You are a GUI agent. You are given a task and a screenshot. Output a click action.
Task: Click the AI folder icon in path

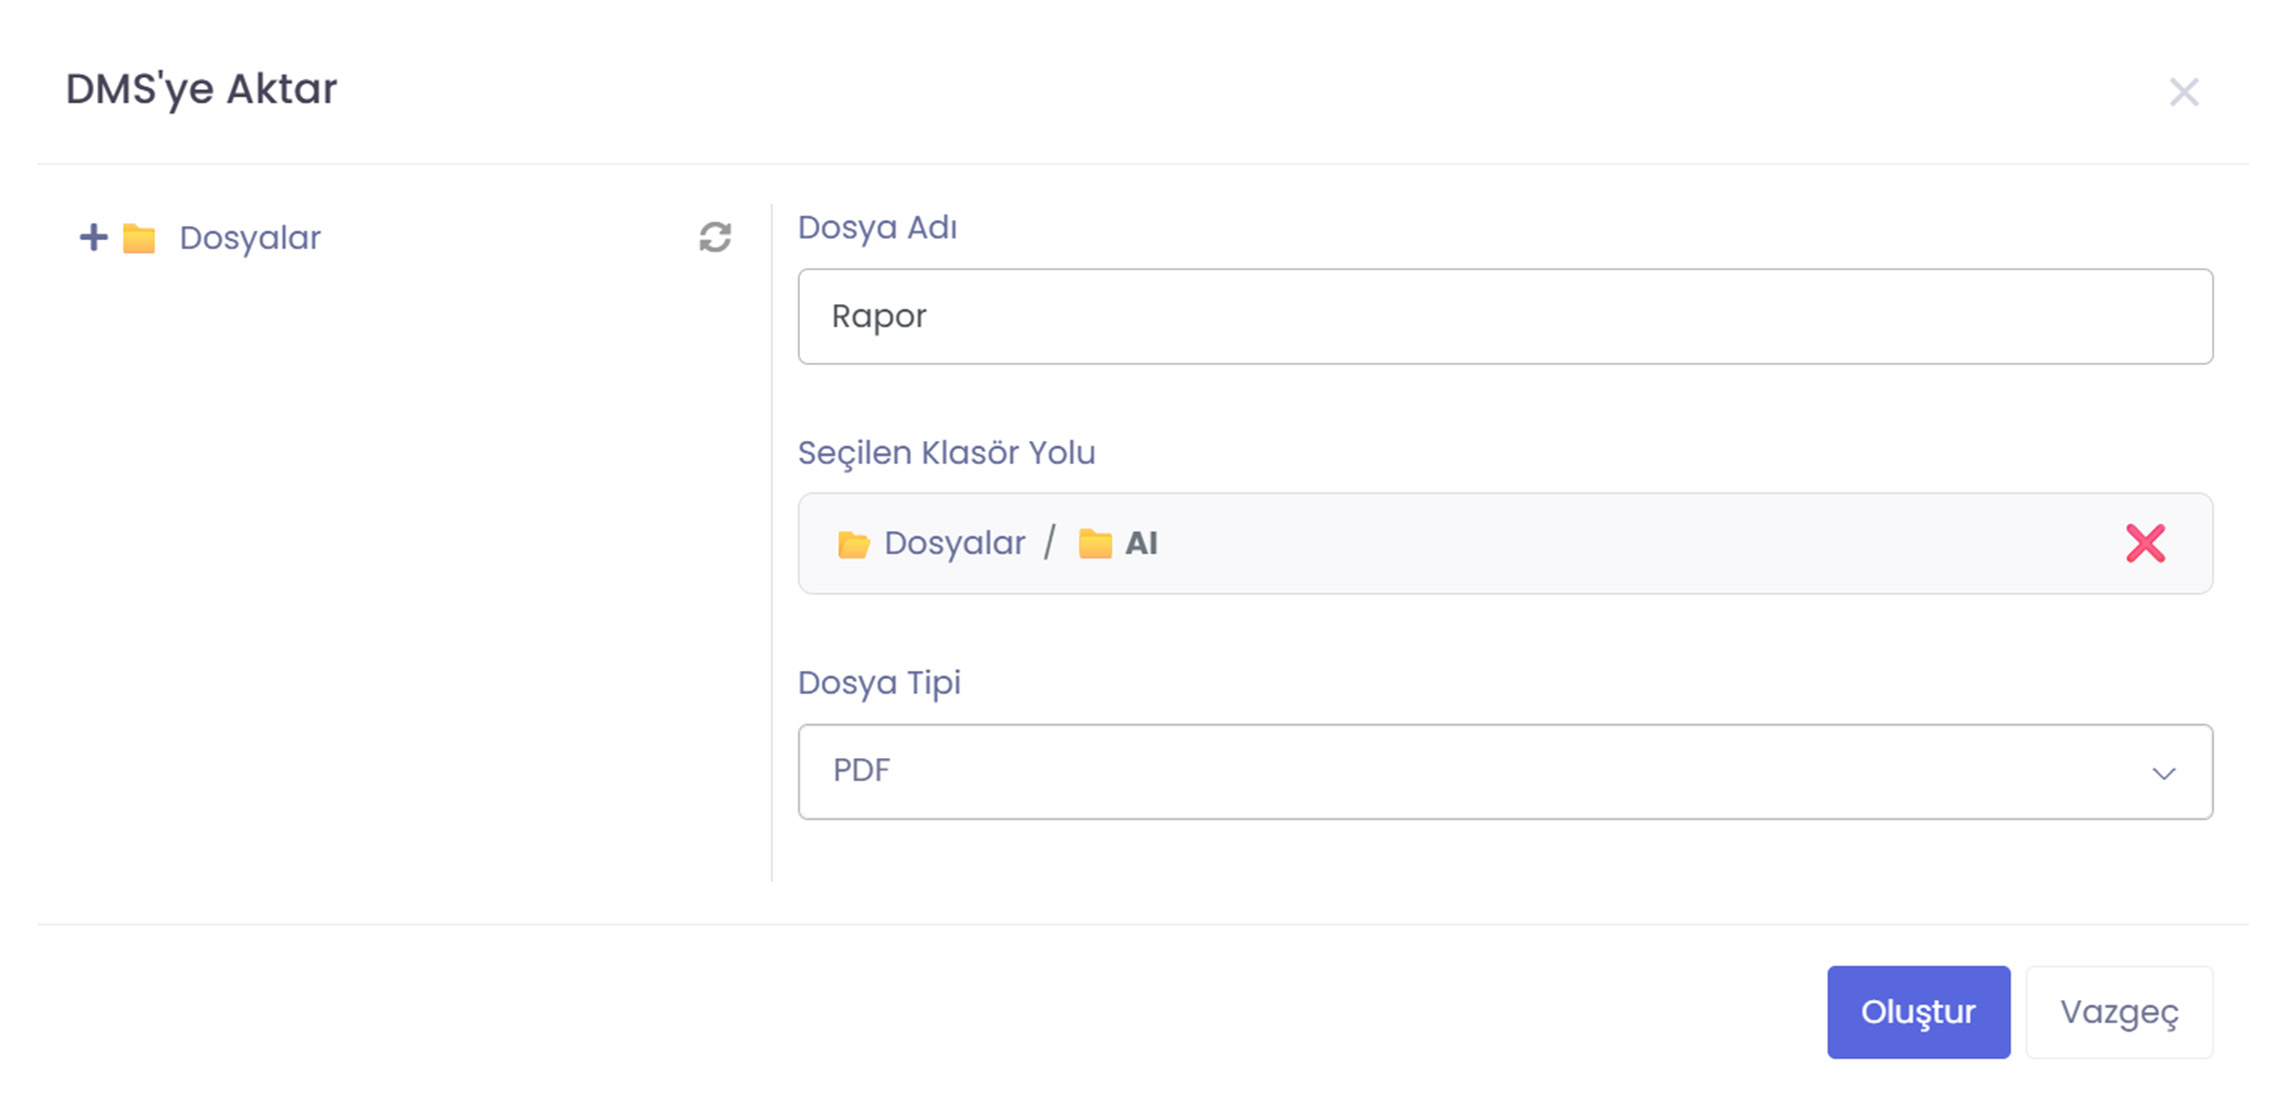(1095, 544)
